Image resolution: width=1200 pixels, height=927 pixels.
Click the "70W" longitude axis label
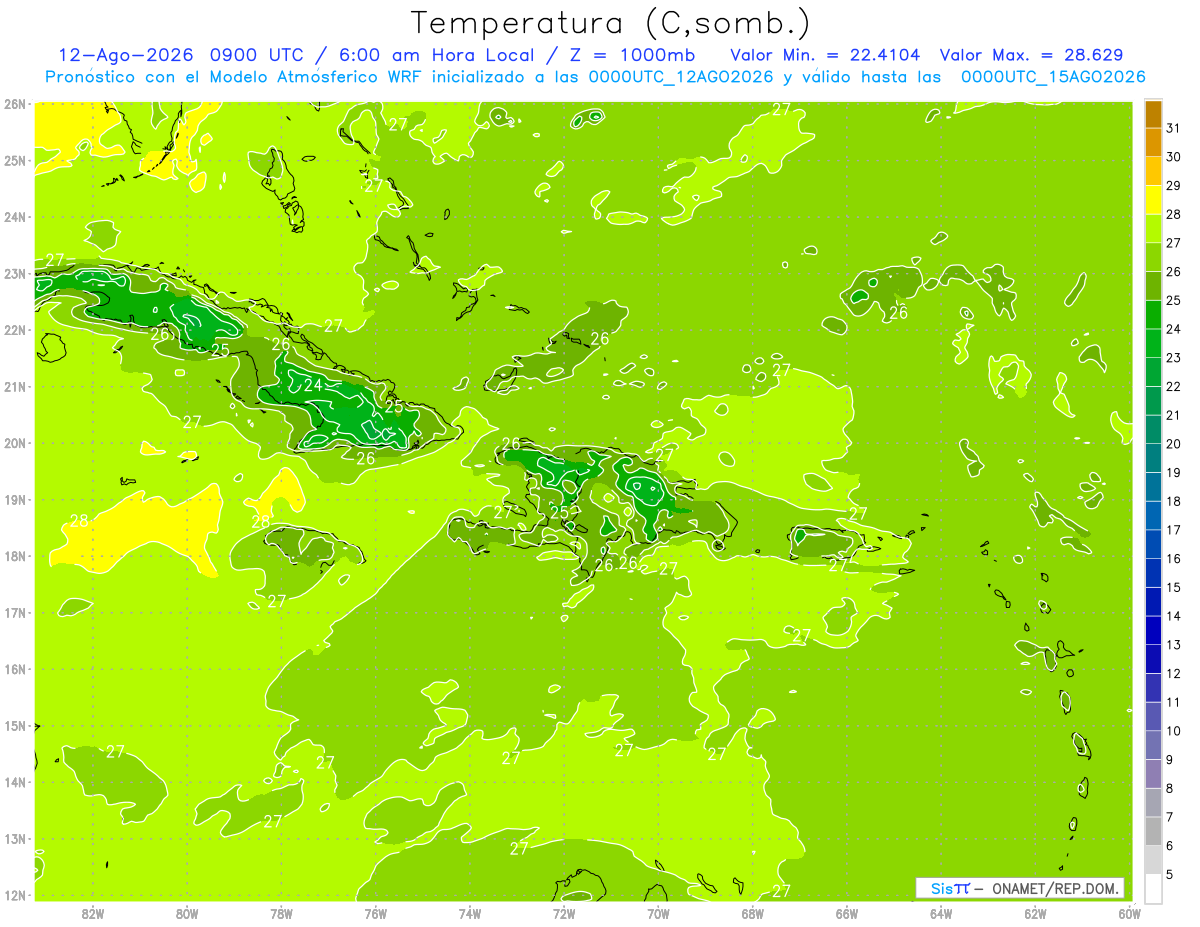[x=658, y=912]
